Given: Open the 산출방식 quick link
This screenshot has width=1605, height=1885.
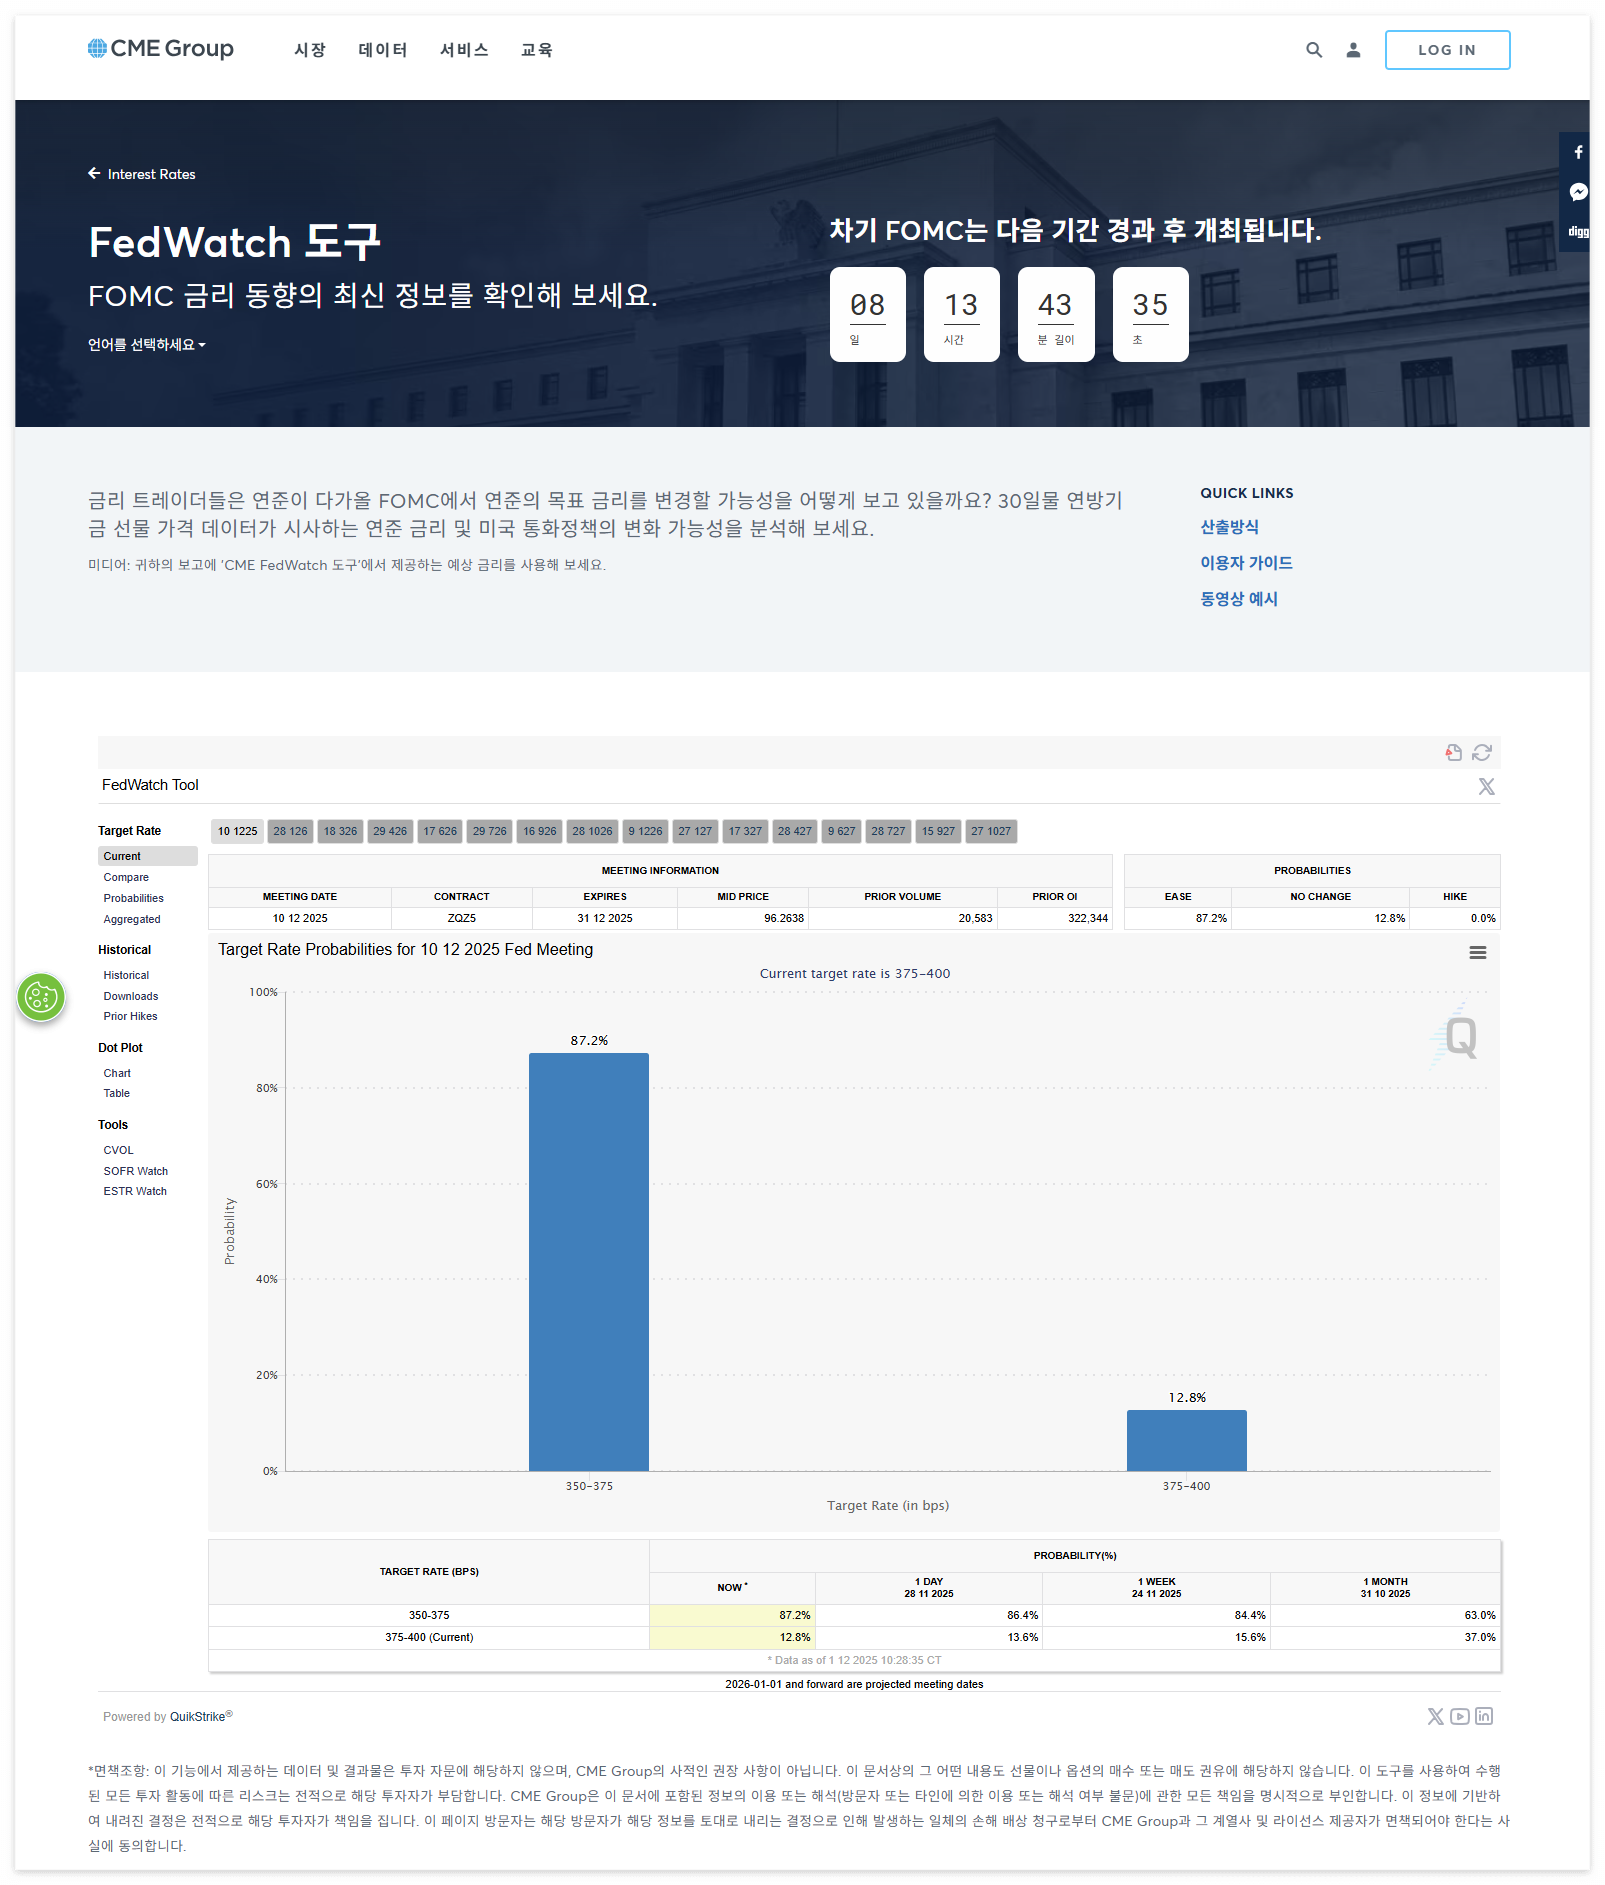Looking at the screenshot, I should pyautogui.click(x=1229, y=527).
